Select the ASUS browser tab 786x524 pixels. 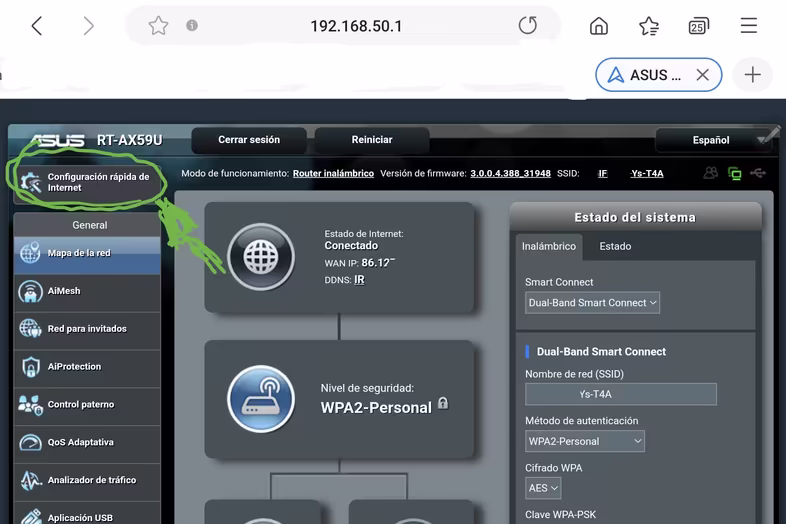pos(658,75)
